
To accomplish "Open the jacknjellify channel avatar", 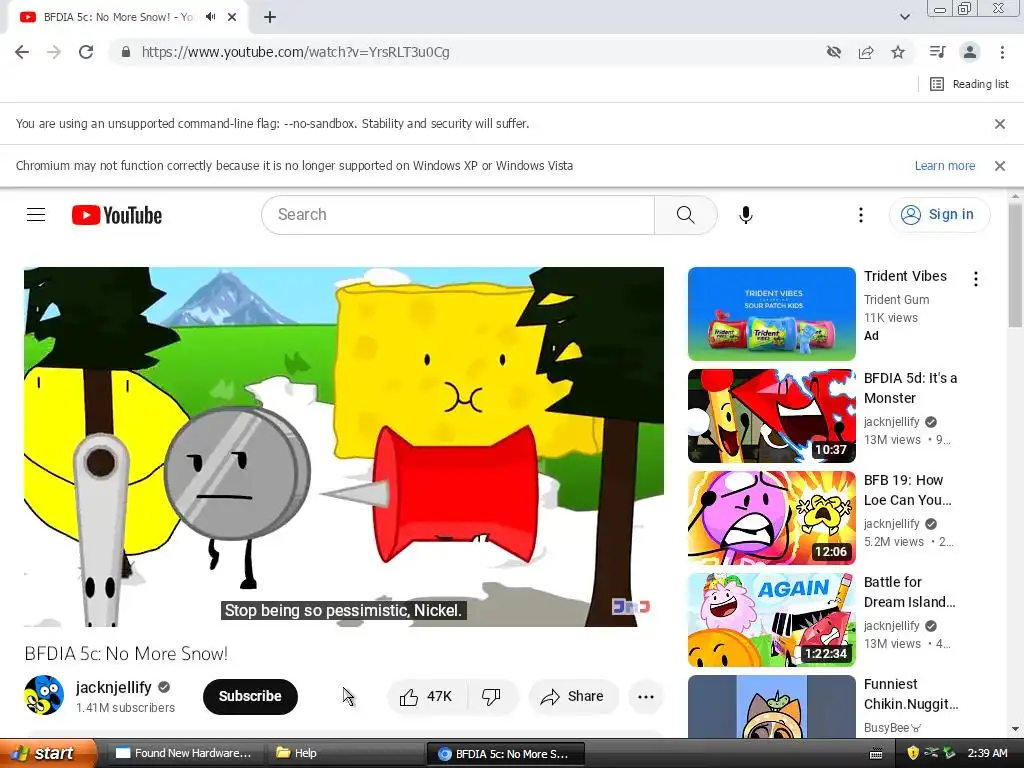I will tap(44, 696).
